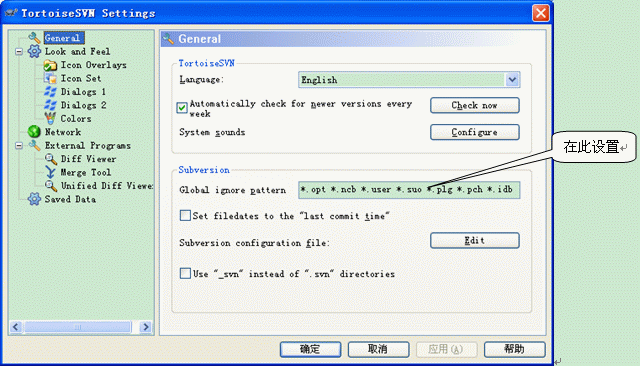Open the Language dropdown arrow
Image resolution: width=640 pixels, height=366 pixels.
[512, 80]
